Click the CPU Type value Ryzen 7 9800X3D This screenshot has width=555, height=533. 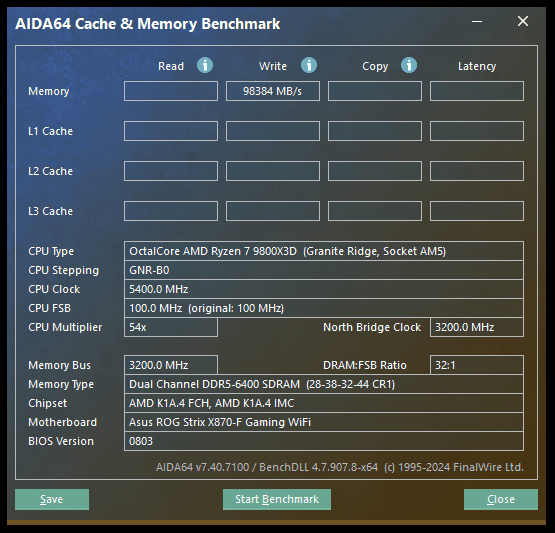click(x=324, y=251)
